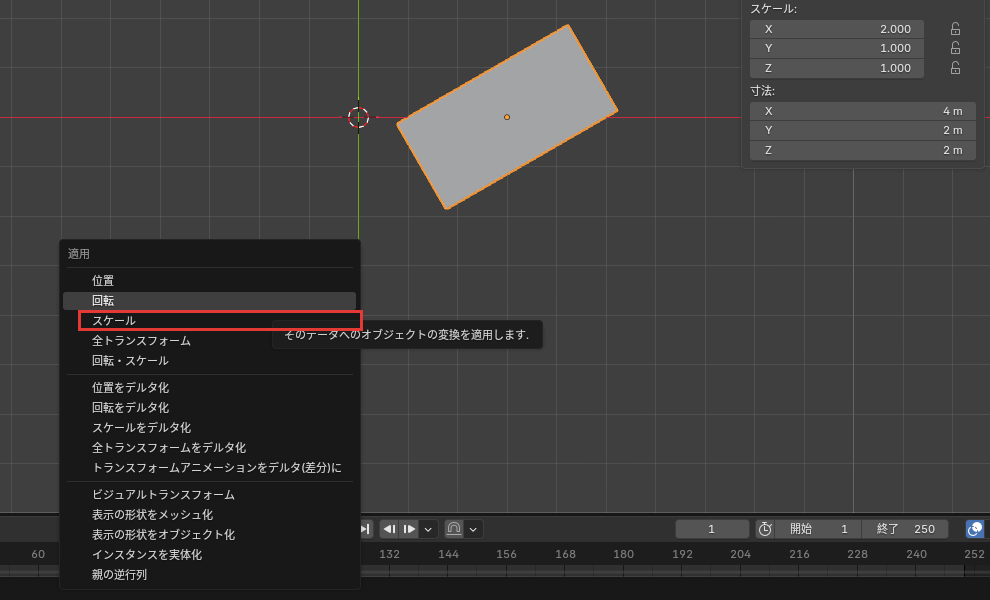The height and width of the screenshot is (600, 990).
Task: Jump to previous keyframe button
Action: click(x=390, y=529)
